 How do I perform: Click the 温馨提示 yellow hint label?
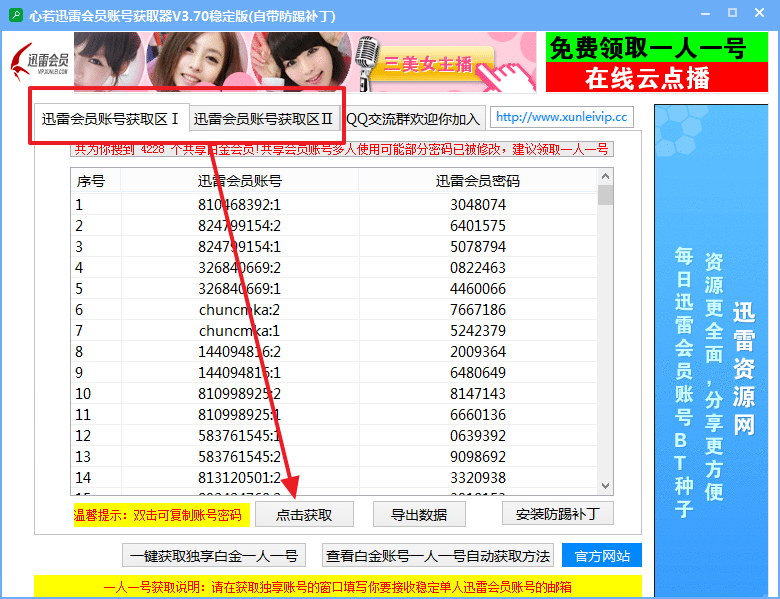point(161,515)
